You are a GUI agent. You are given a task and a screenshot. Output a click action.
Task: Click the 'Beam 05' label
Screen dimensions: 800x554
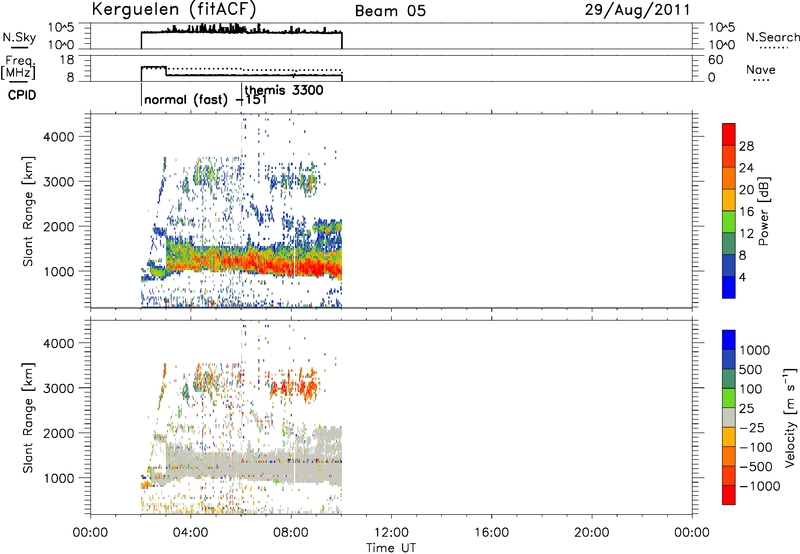(x=390, y=11)
